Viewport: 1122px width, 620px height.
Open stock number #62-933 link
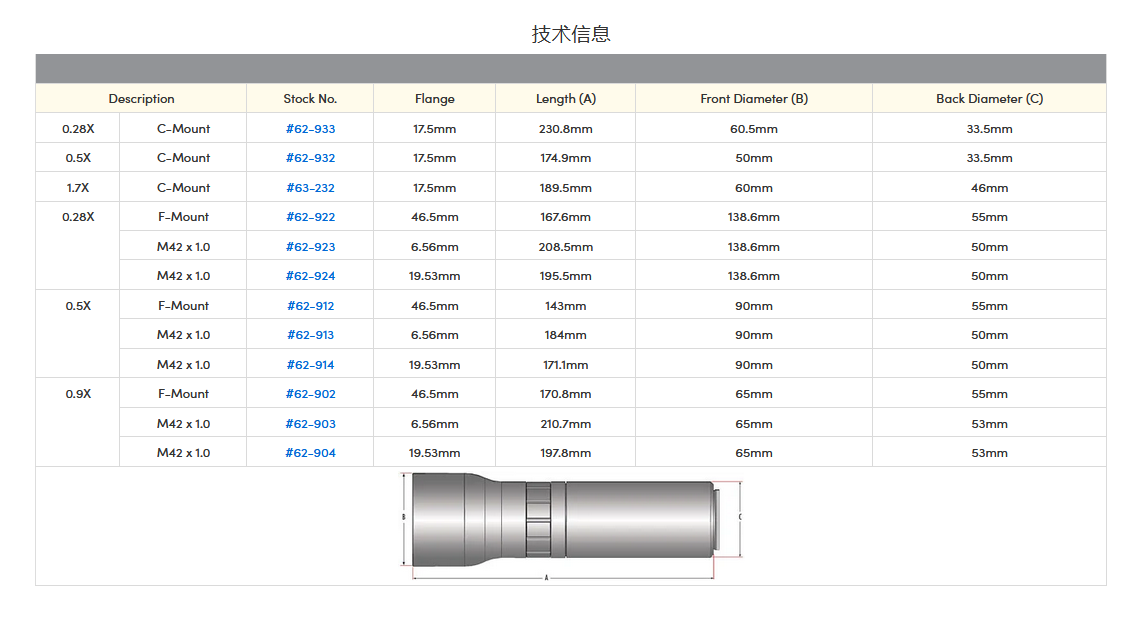click(311, 129)
